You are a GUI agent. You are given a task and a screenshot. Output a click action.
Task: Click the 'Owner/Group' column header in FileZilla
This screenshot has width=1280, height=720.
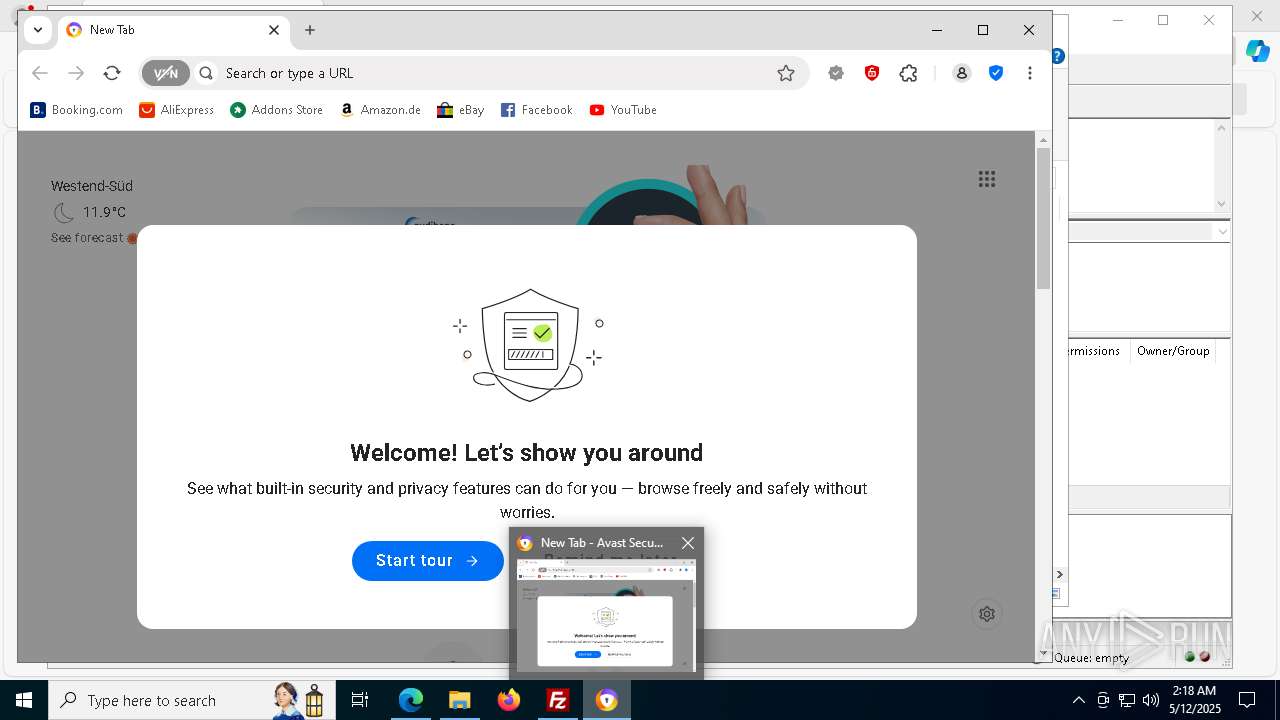(x=1173, y=351)
